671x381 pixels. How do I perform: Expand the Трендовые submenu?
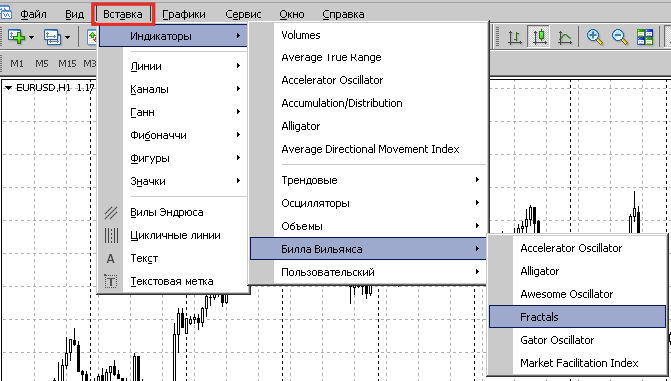pos(368,180)
